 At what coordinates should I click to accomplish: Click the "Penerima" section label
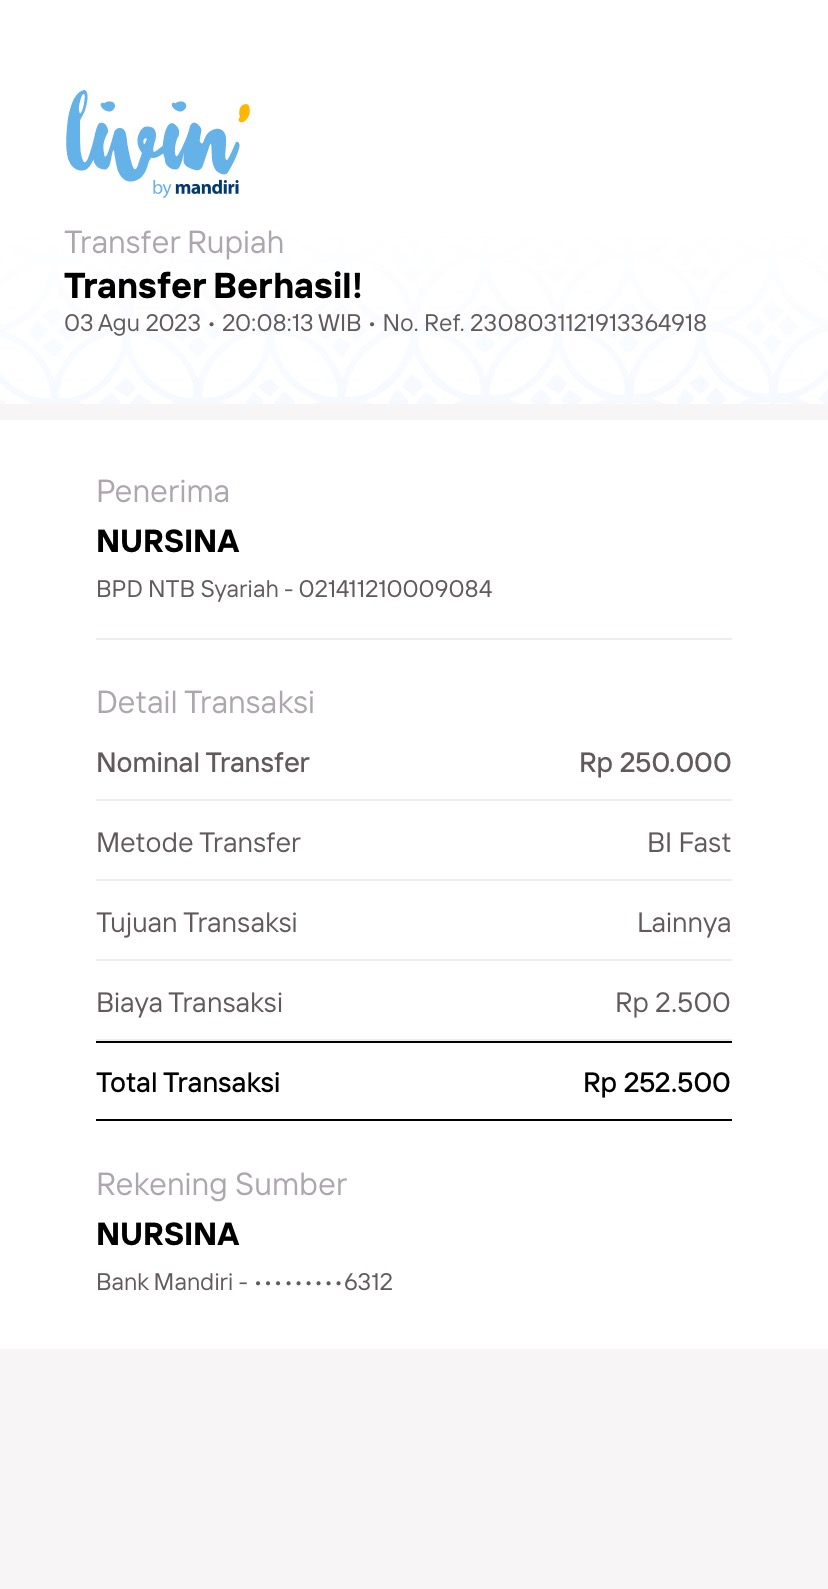click(163, 491)
